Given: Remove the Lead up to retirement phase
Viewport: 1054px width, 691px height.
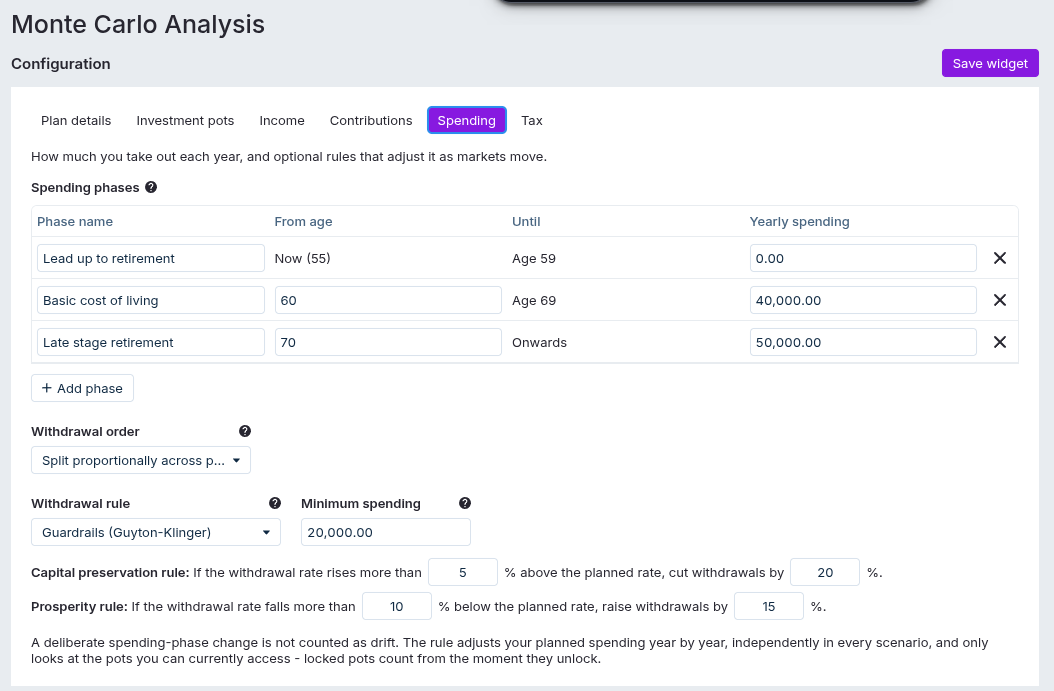Looking at the screenshot, I should (x=1000, y=258).
